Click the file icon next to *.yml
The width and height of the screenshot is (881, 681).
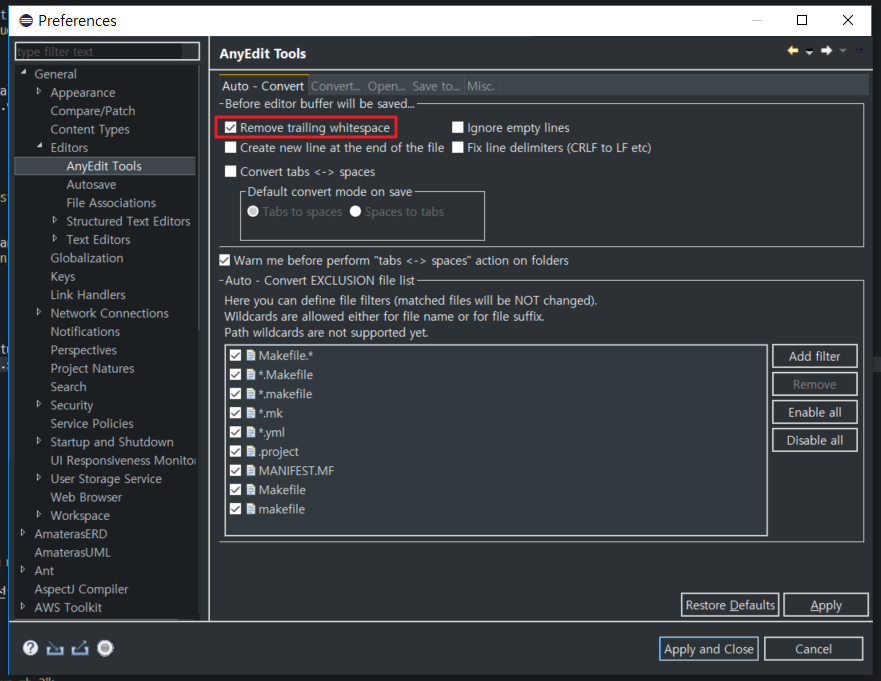tap(251, 432)
